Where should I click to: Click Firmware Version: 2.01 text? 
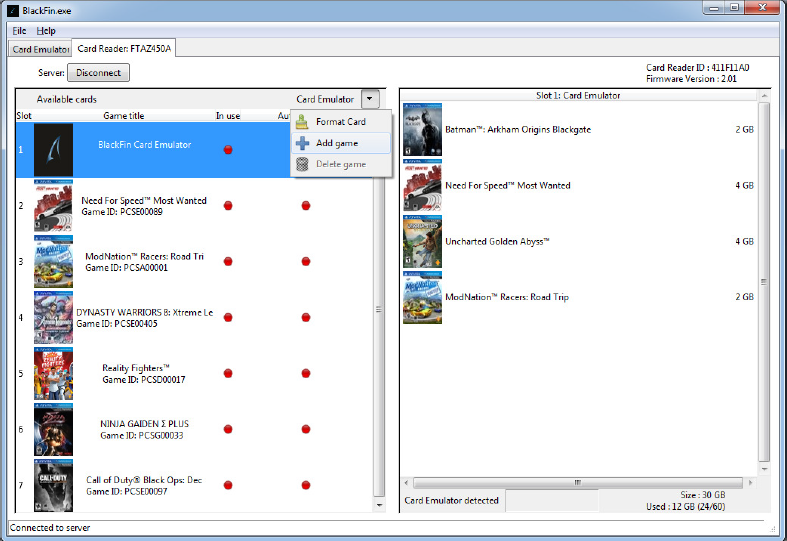click(x=691, y=79)
